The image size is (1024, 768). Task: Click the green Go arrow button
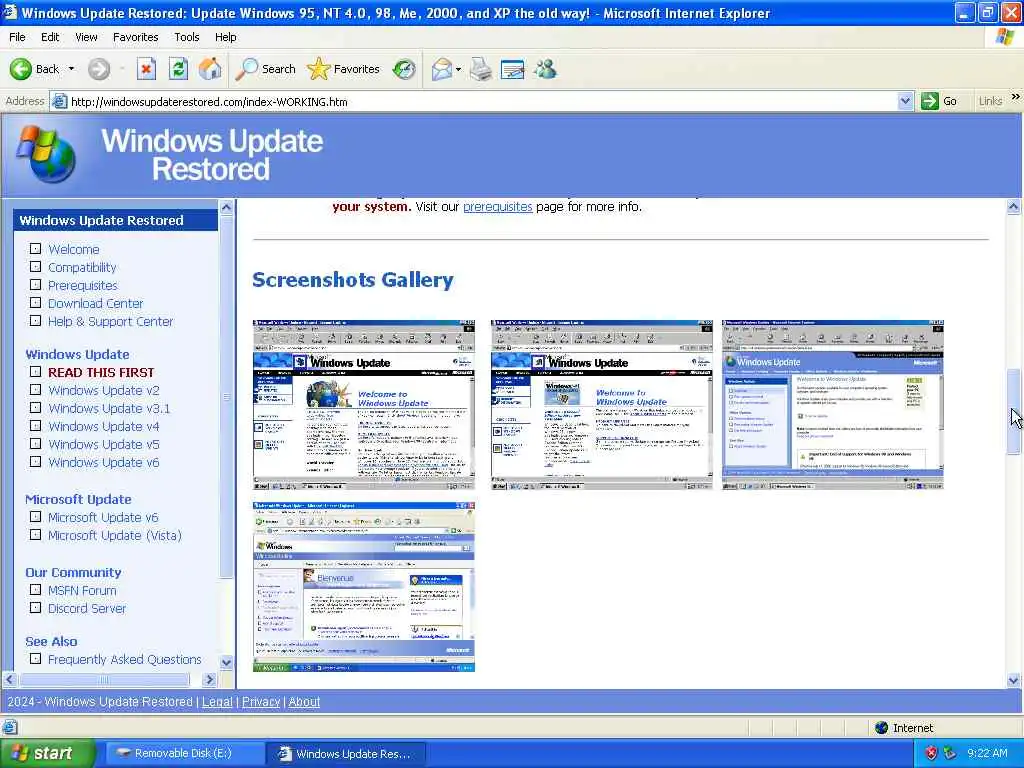tap(939, 101)
